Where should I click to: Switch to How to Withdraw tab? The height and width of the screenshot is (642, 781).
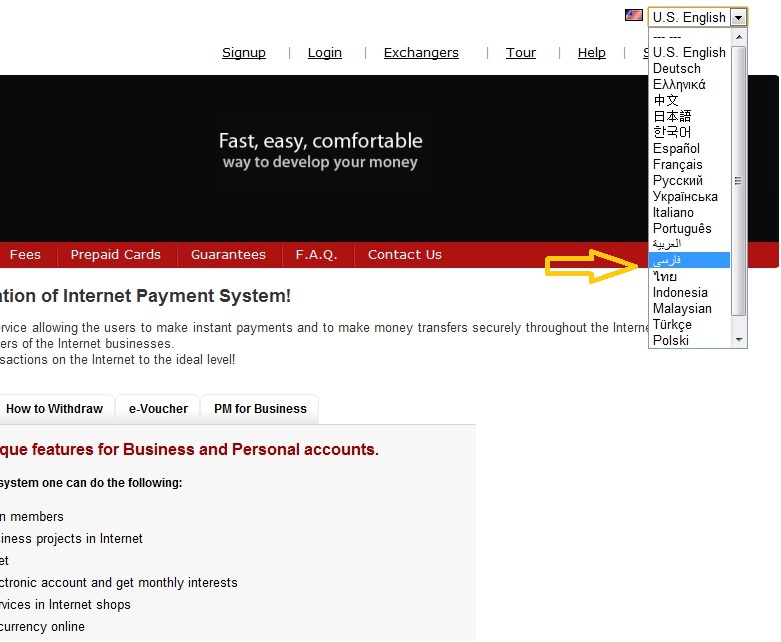pyautogui.click(x=54, y=409)
